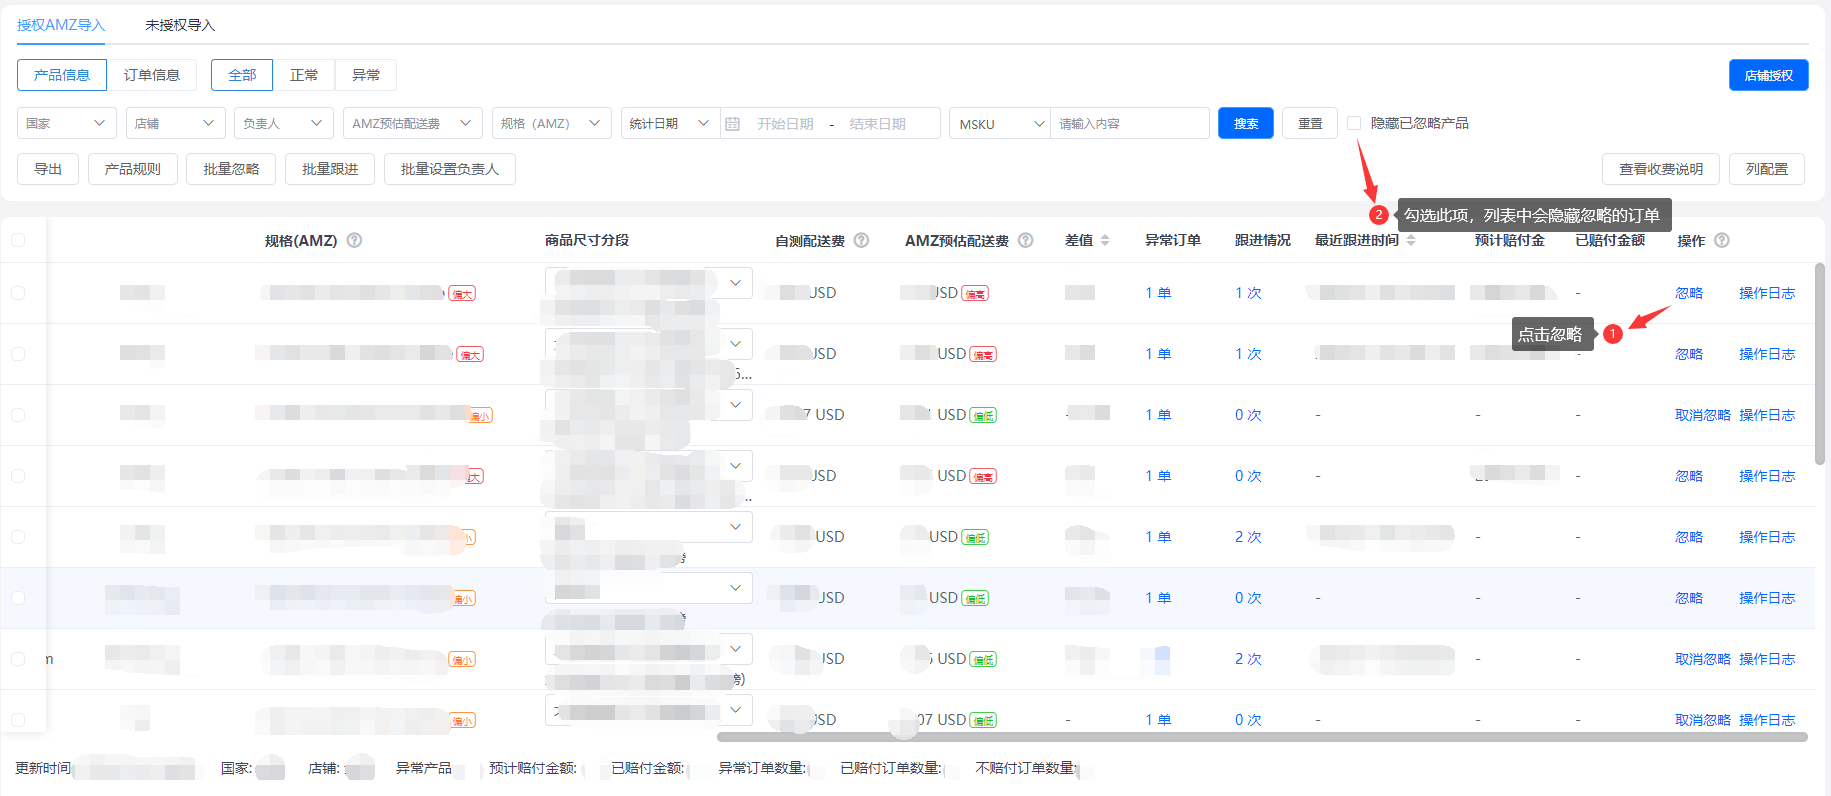This screenshot has height=796, width=1831.
Task: Select 订单信息 tab
Action: (x=152, y=75)
